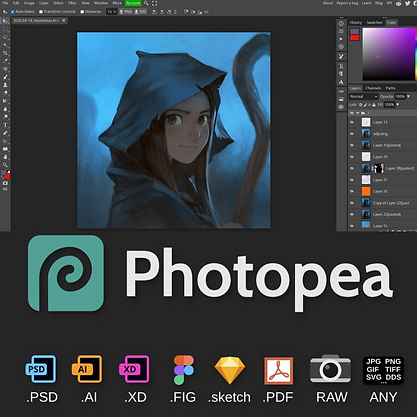Select the Path Select tool
Viewport: 417px width, 417px height.
point(5,141)
